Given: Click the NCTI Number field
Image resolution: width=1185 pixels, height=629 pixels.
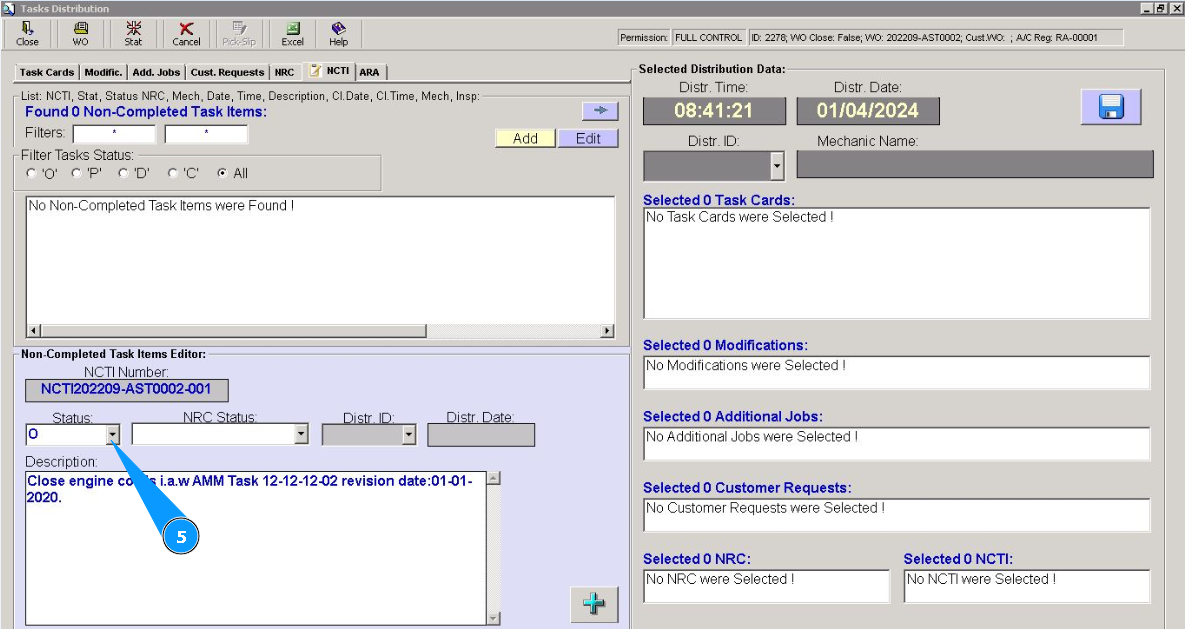Looking at the screenshot, I should [126, 390].
